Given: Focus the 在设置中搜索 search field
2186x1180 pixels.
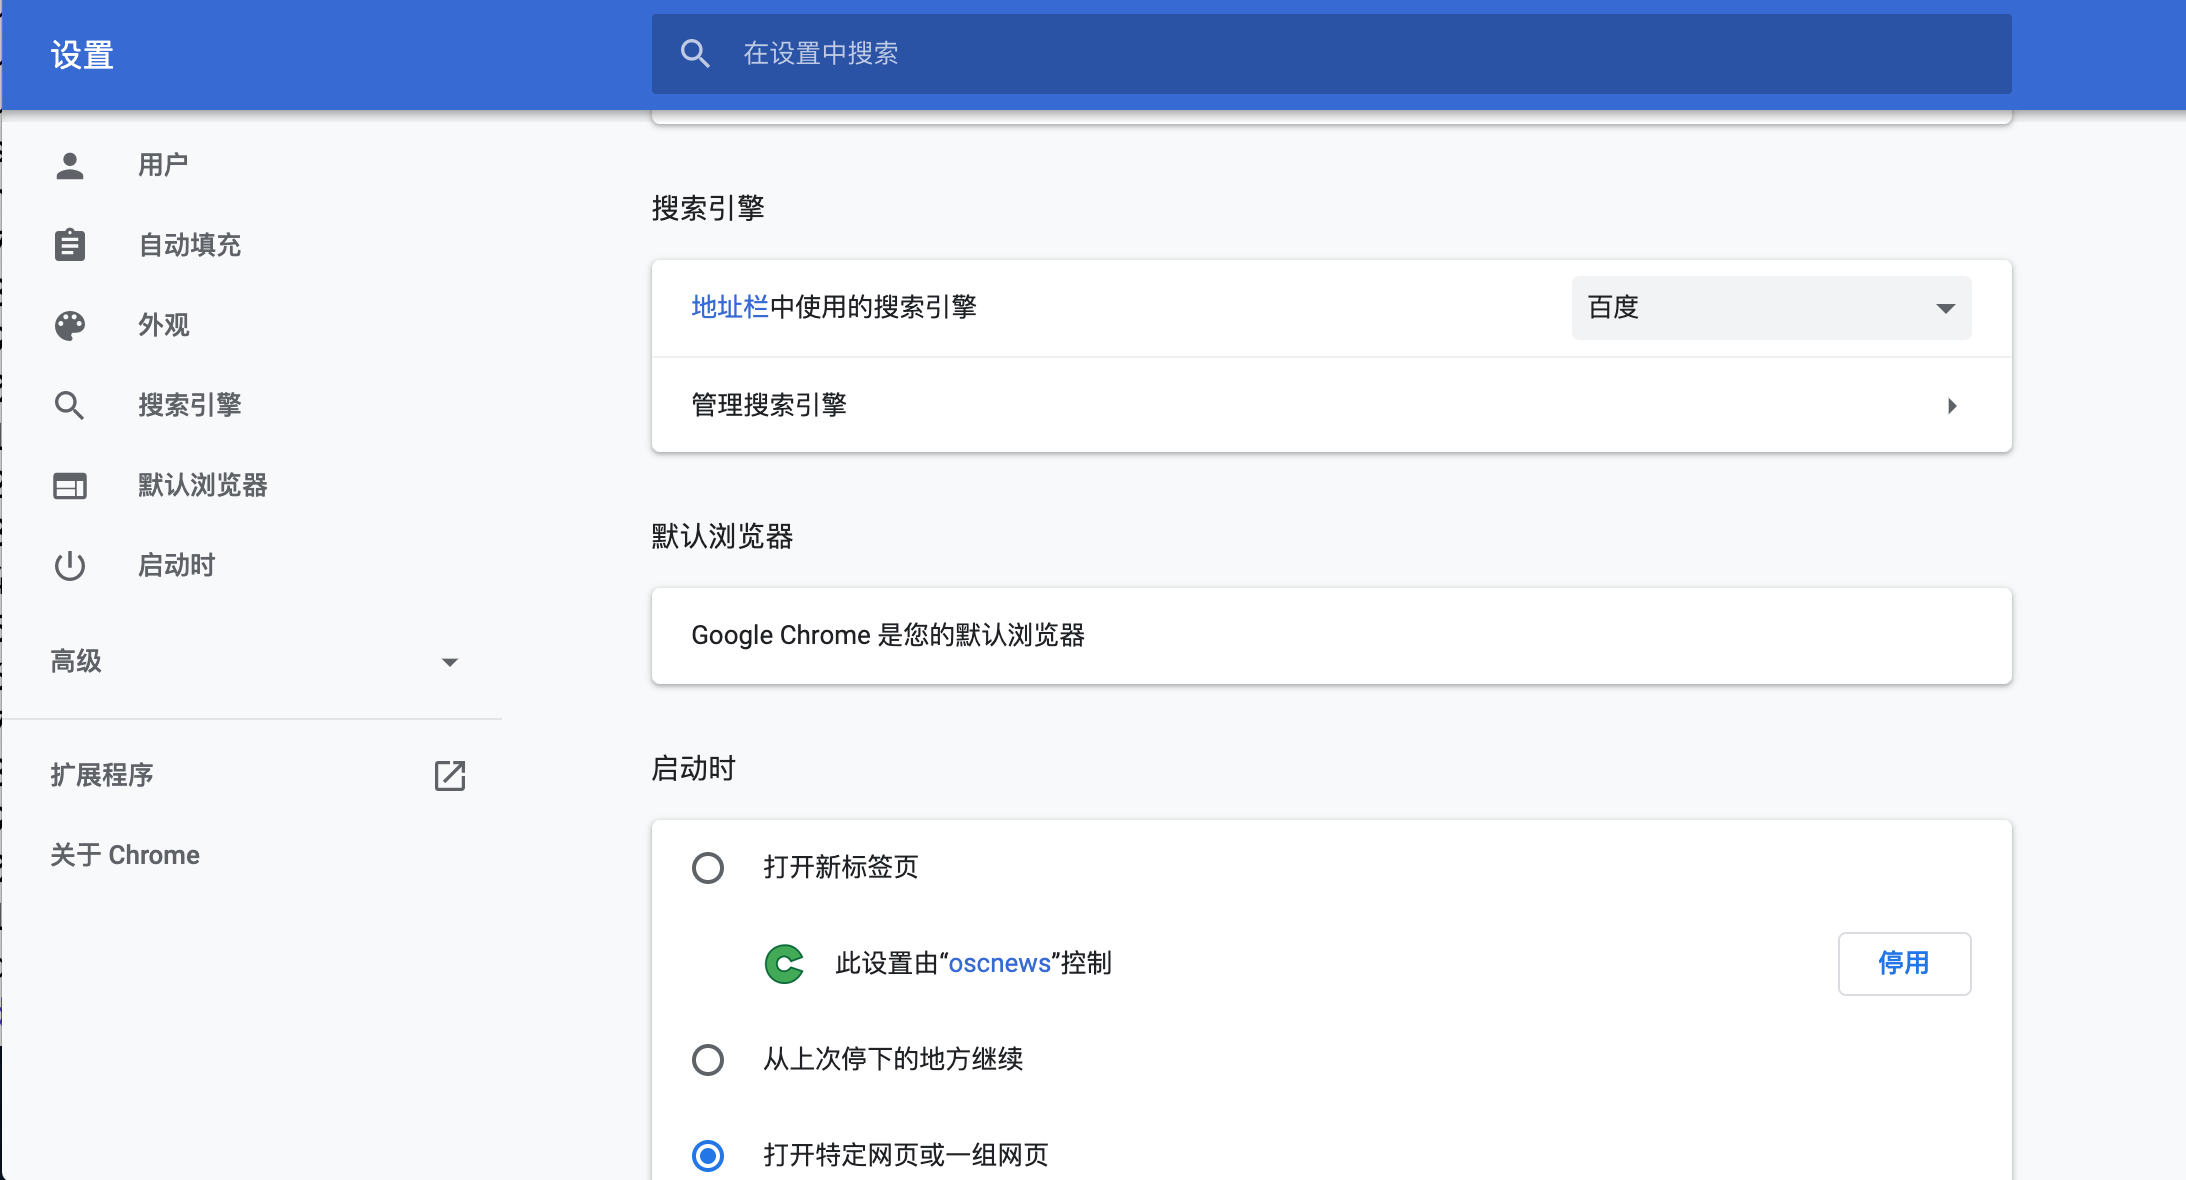Looking at the screenshot, I should click(1331, 53).
